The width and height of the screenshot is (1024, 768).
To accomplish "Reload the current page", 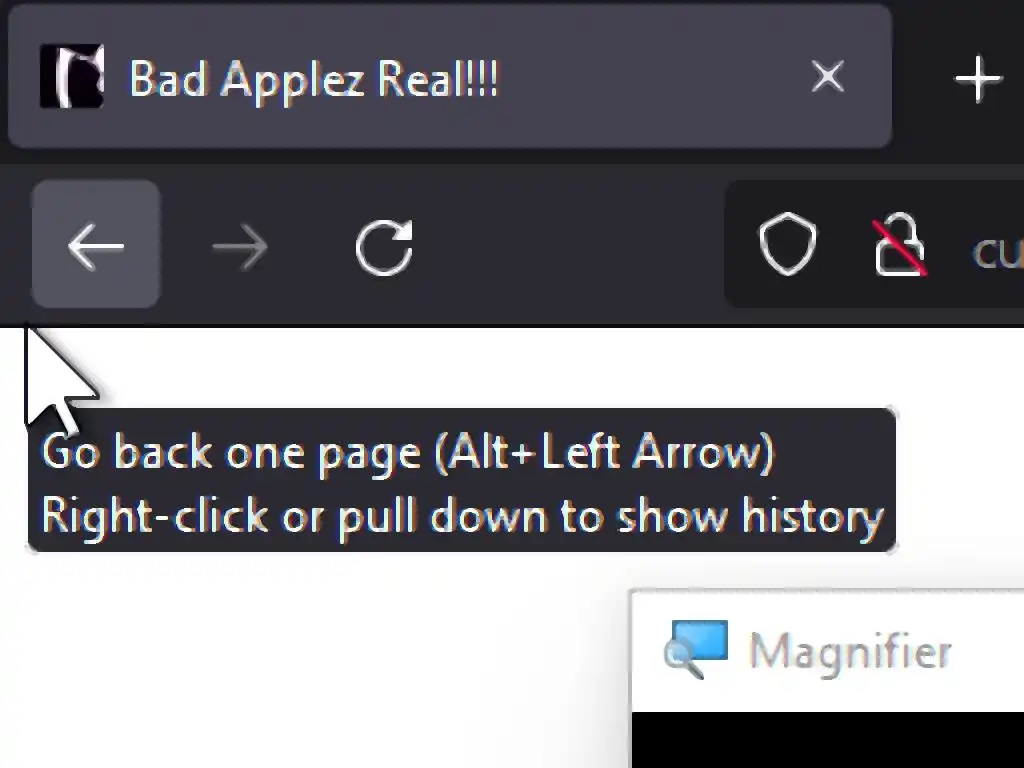I will pyautogui.click(x=384, y=246).
